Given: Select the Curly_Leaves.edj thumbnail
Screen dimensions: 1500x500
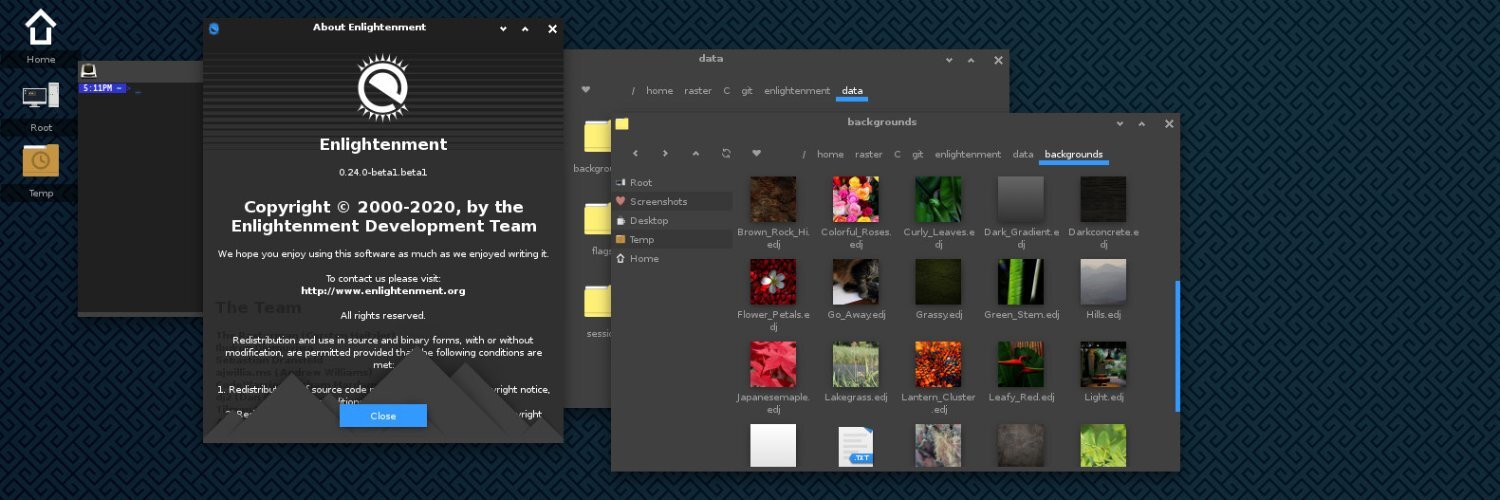Looking at the screenshot, I should pyautogui.click(x=938, y=199).
